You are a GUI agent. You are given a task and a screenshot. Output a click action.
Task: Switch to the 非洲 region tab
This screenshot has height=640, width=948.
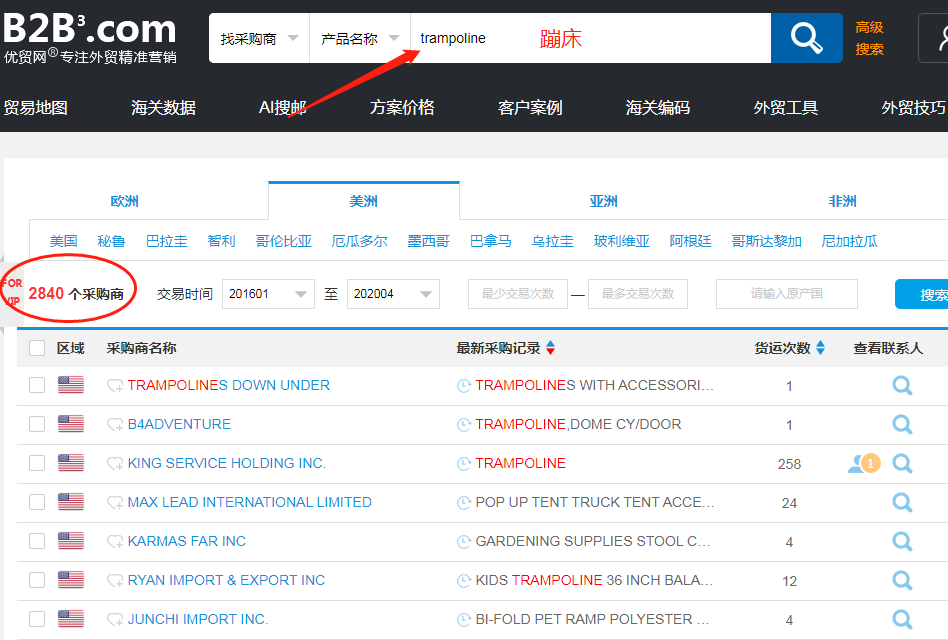point(842,201)
